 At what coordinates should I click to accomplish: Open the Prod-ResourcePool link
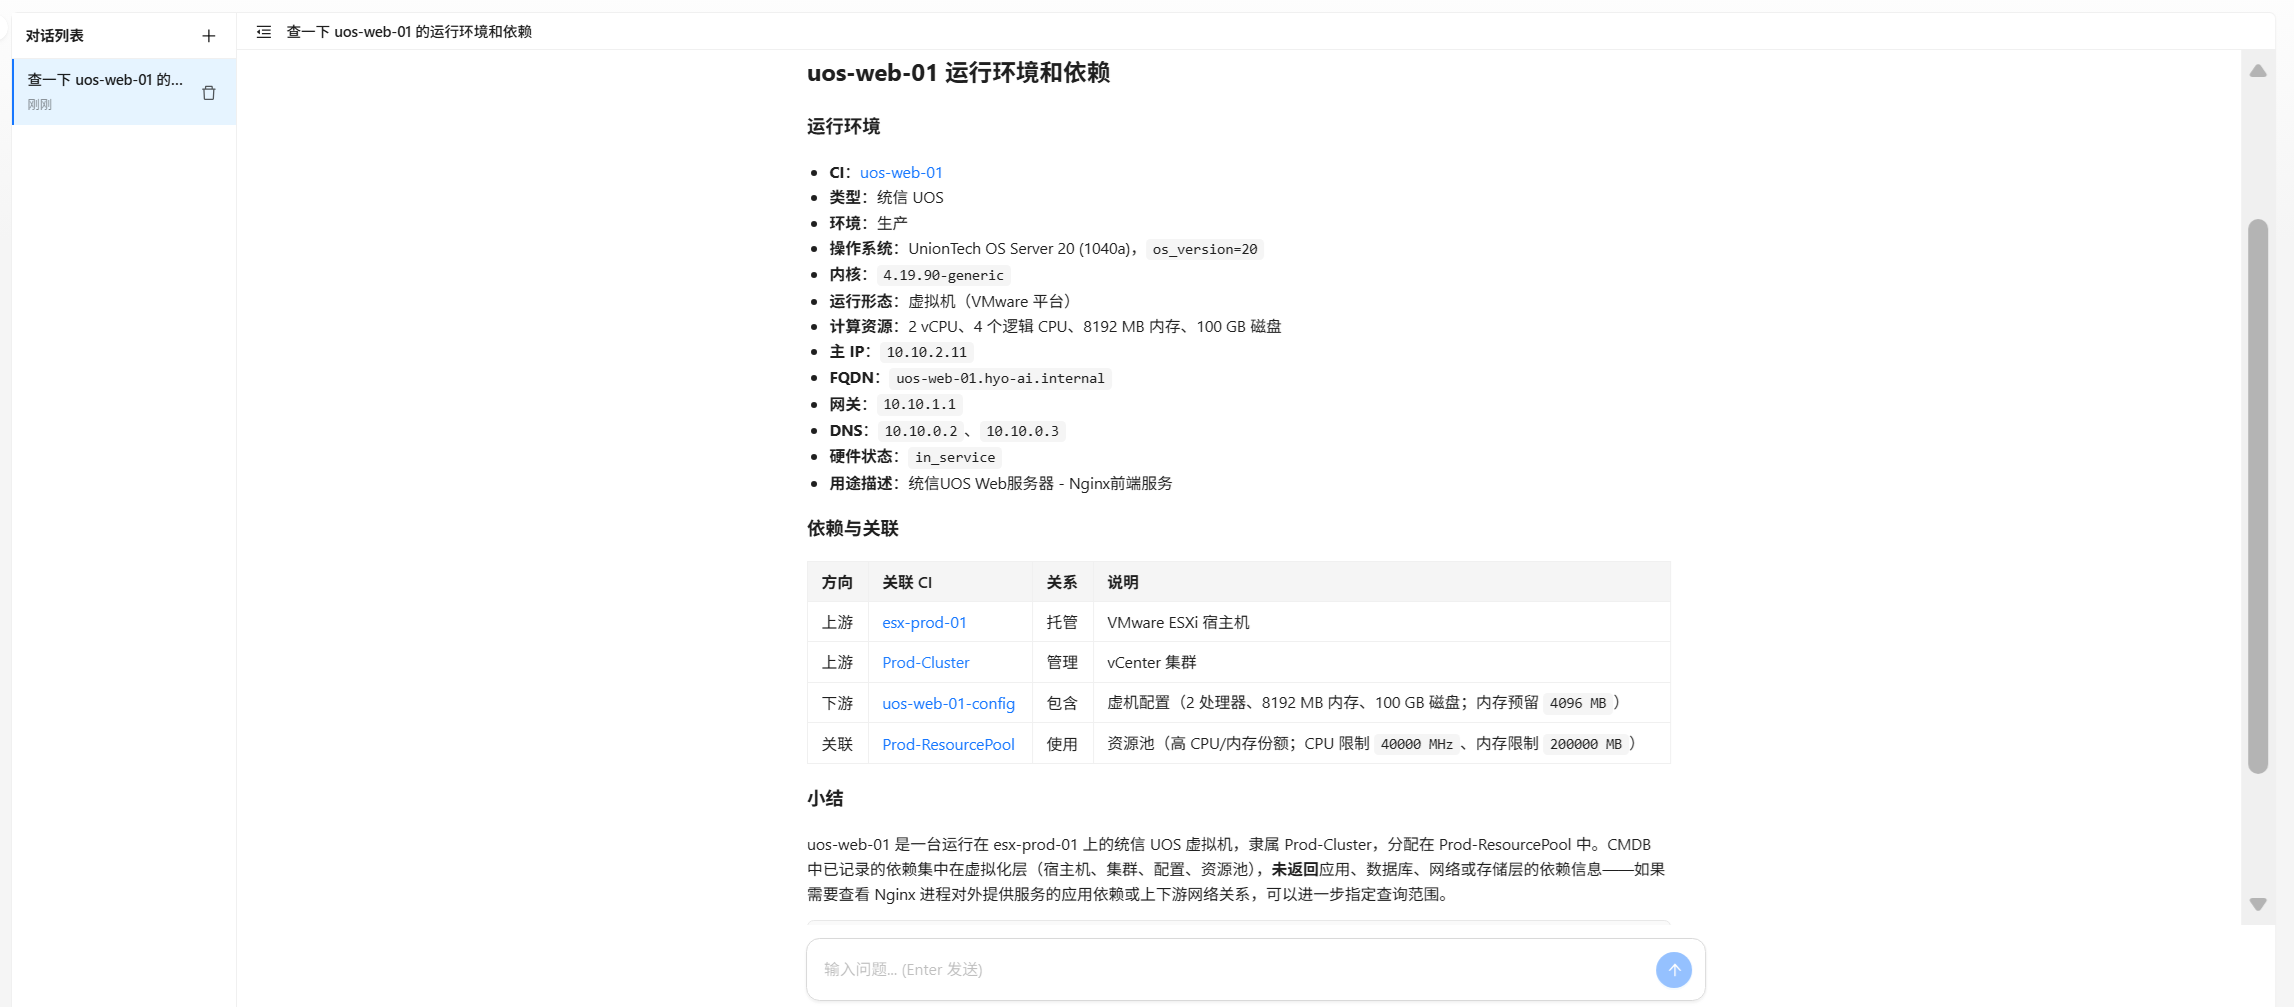(x=948, y=744)
